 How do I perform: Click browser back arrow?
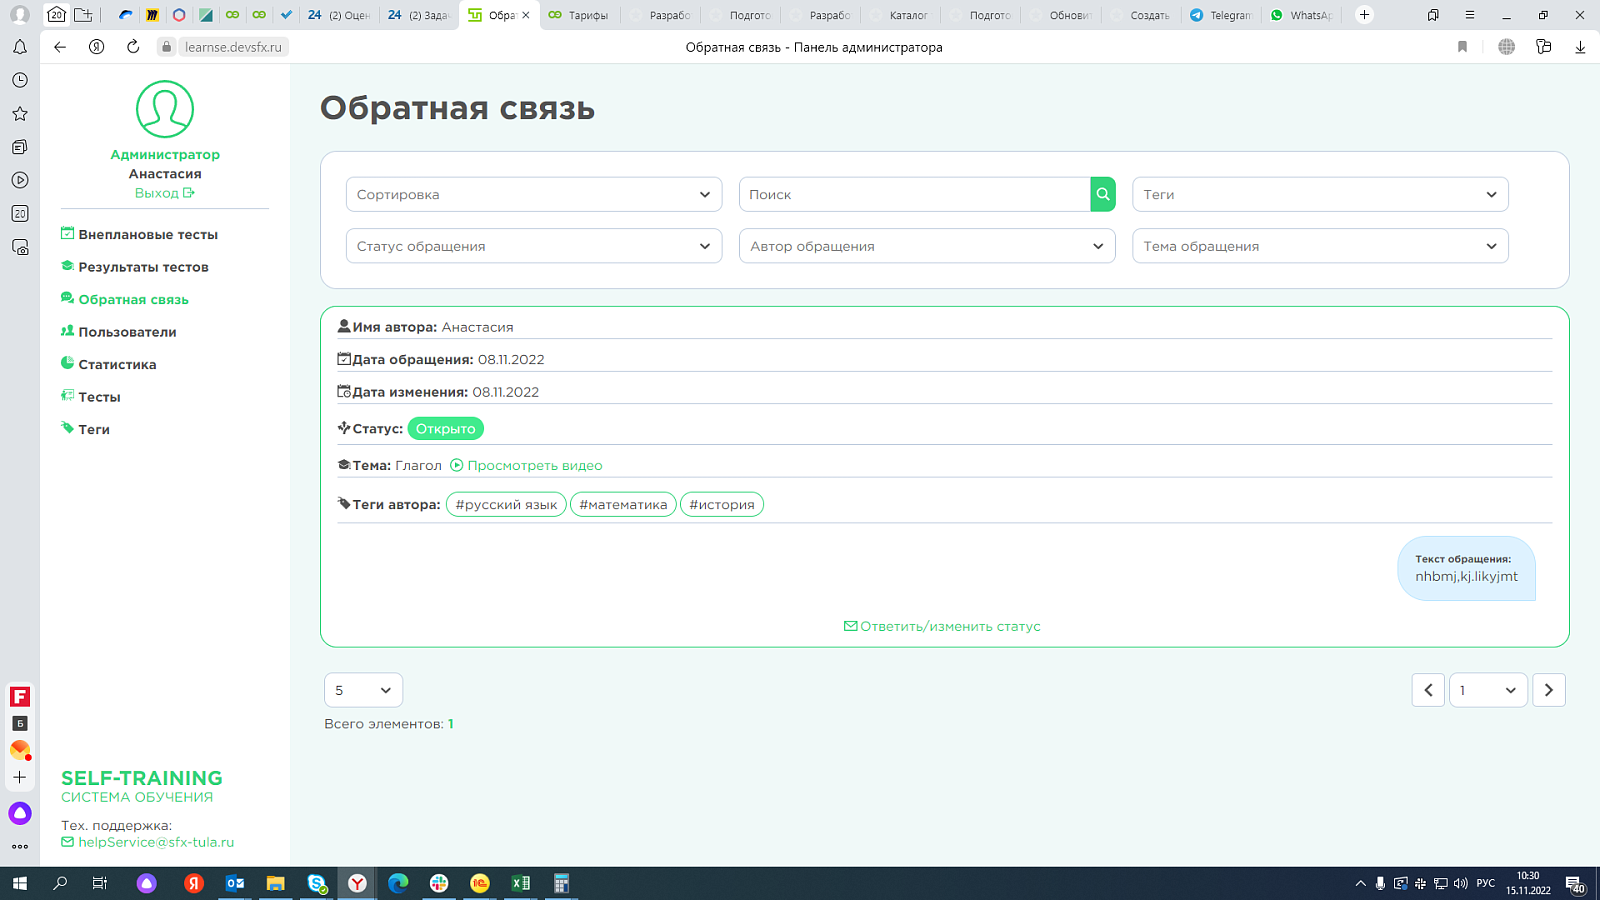[x=60, y=47]
